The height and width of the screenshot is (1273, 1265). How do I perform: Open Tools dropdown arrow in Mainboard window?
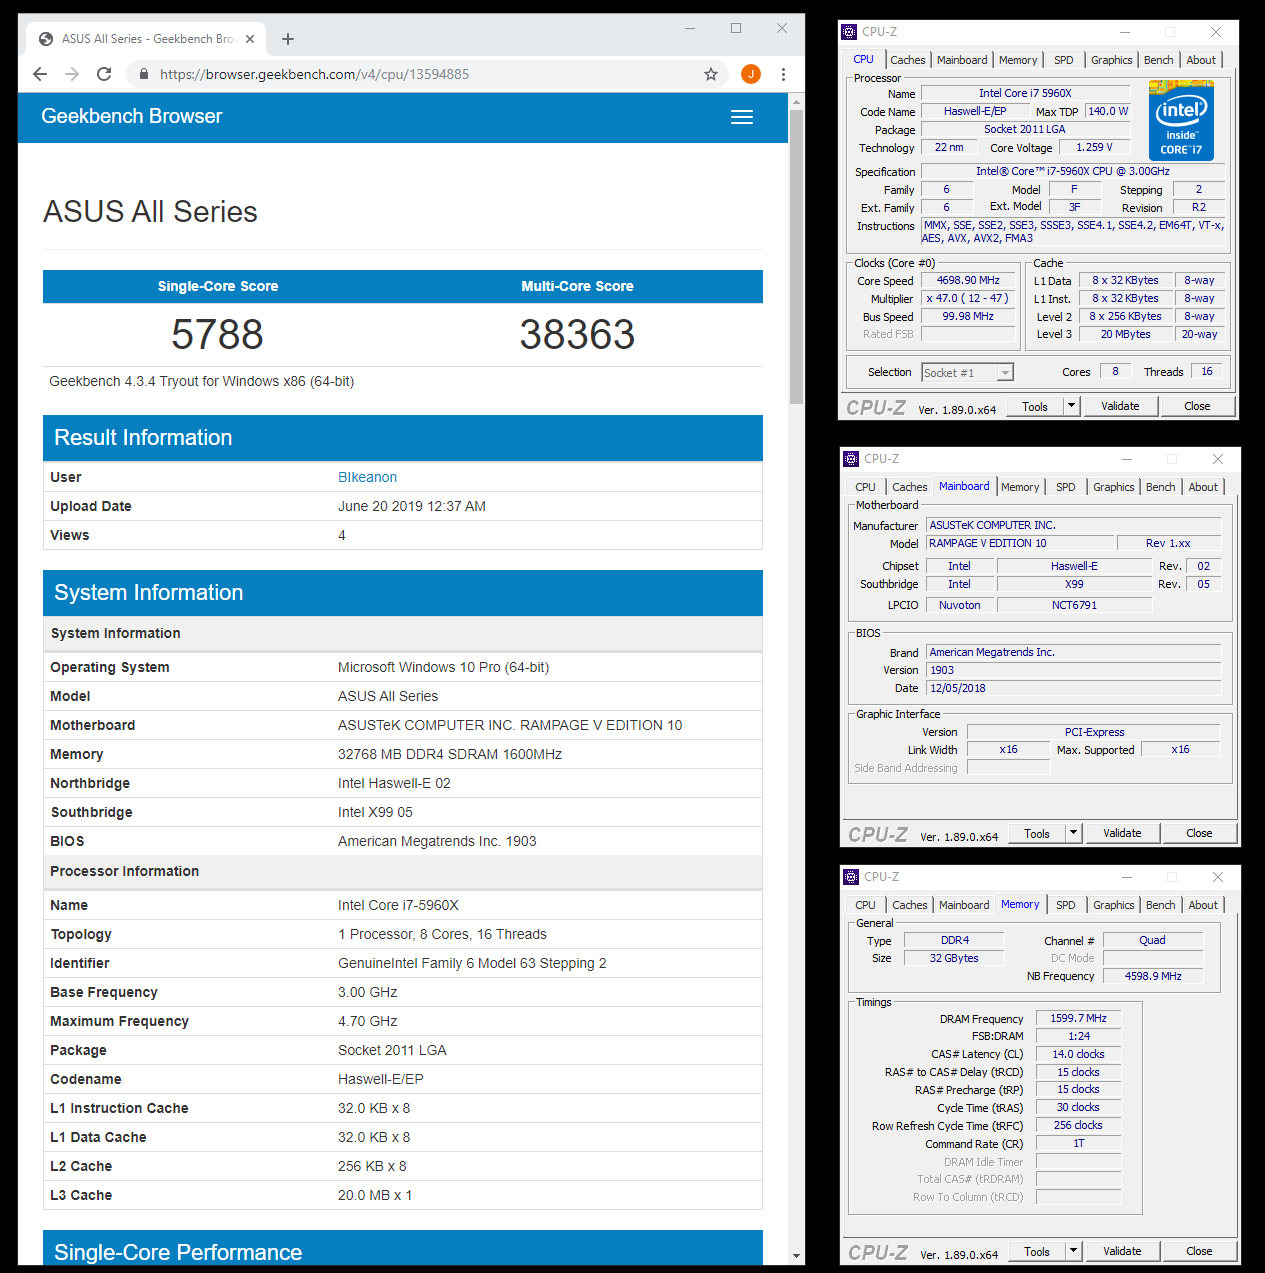coord(1073,833)
